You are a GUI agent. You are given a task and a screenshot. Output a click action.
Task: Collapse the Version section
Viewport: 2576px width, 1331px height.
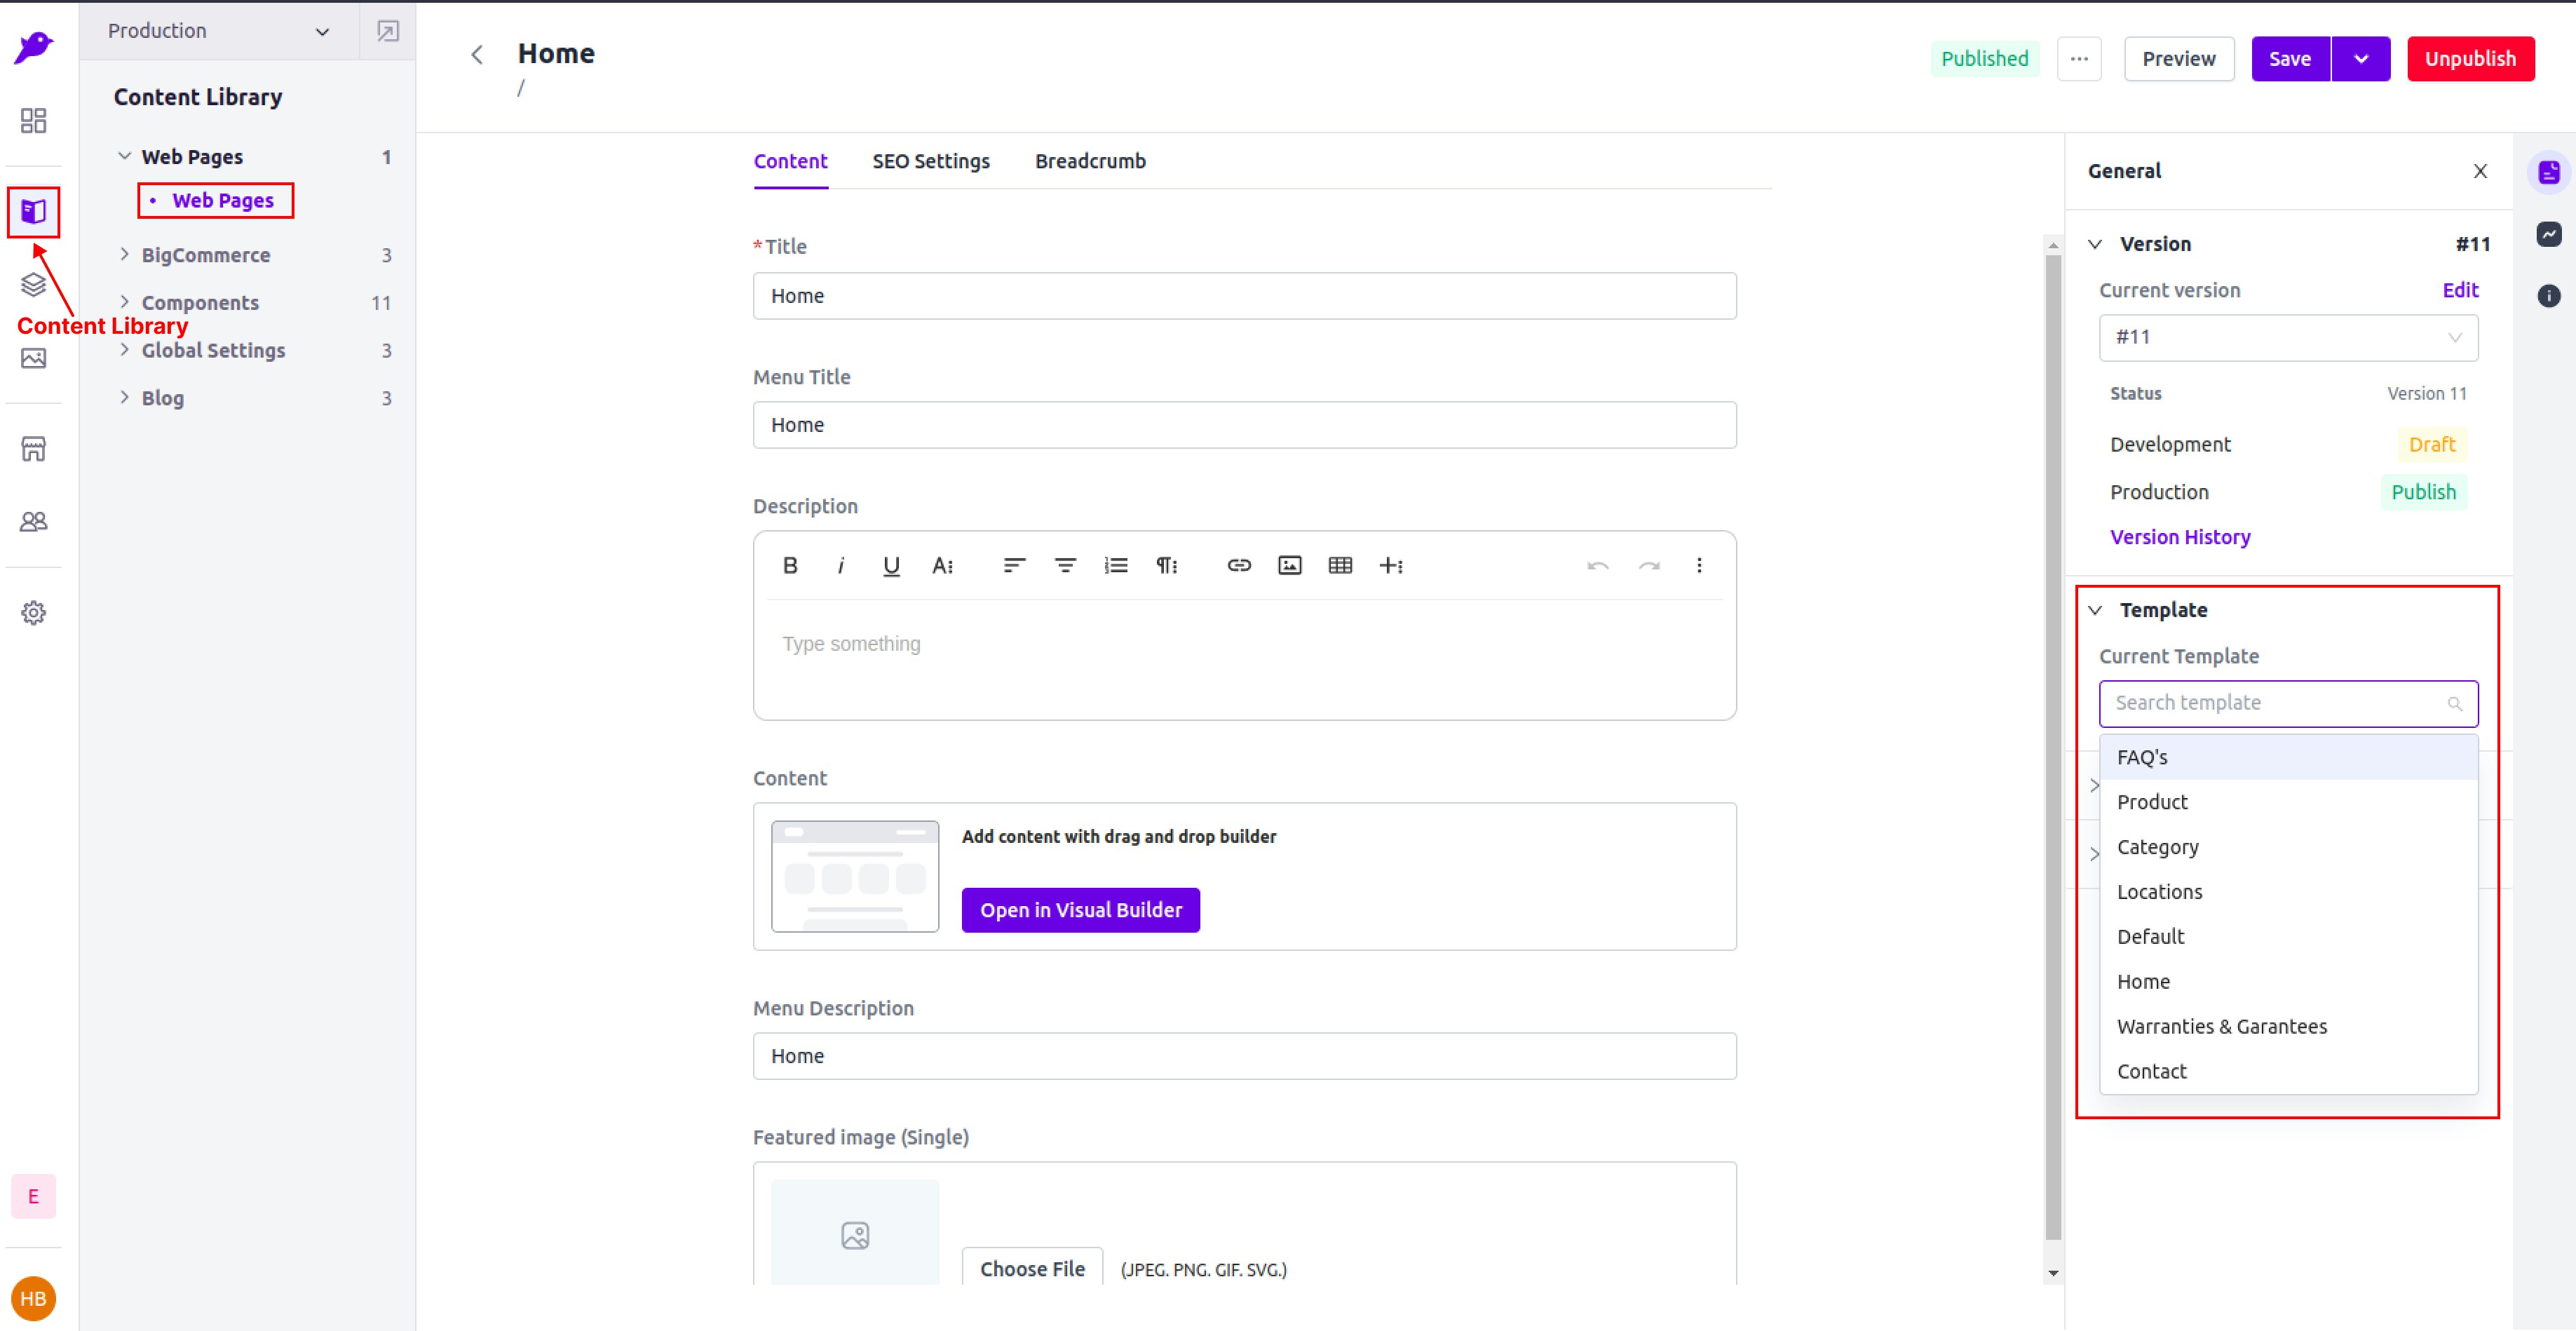coord(2095,244)
